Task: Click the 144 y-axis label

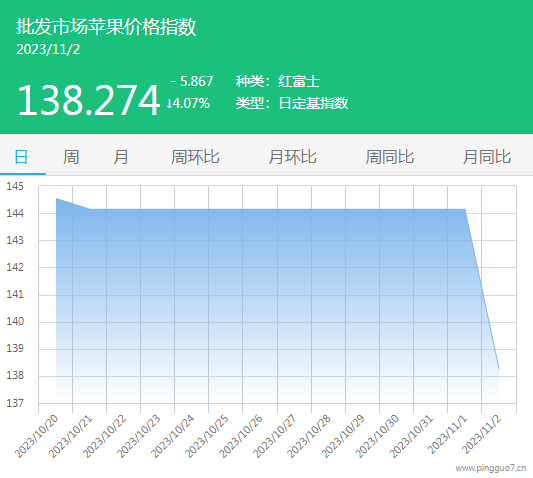Action: coord(15,213)
